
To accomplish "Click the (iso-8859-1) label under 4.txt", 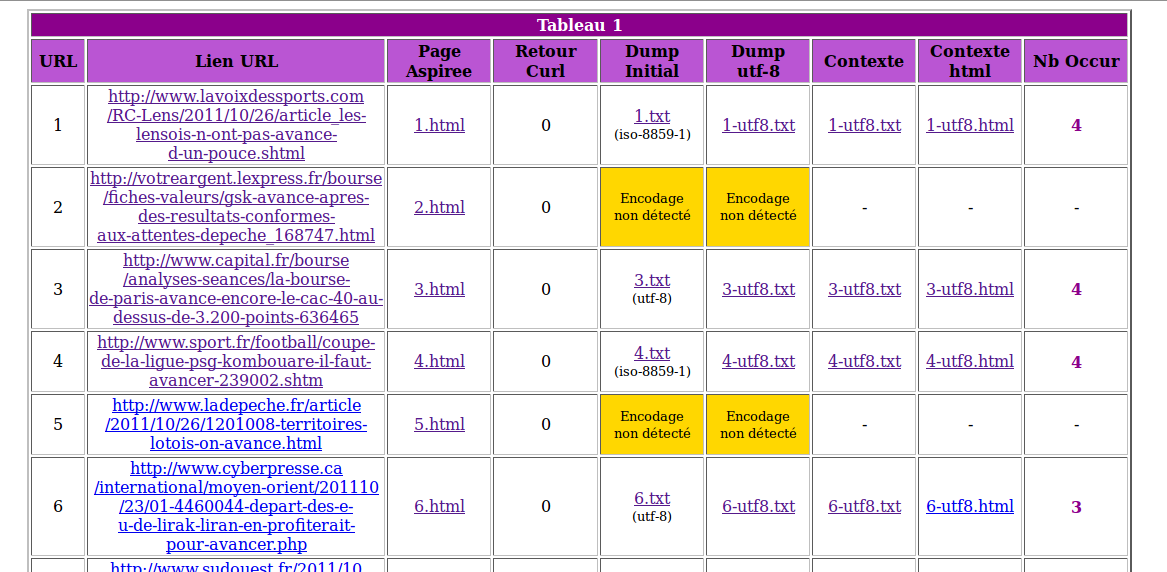I will click(652, 371).
